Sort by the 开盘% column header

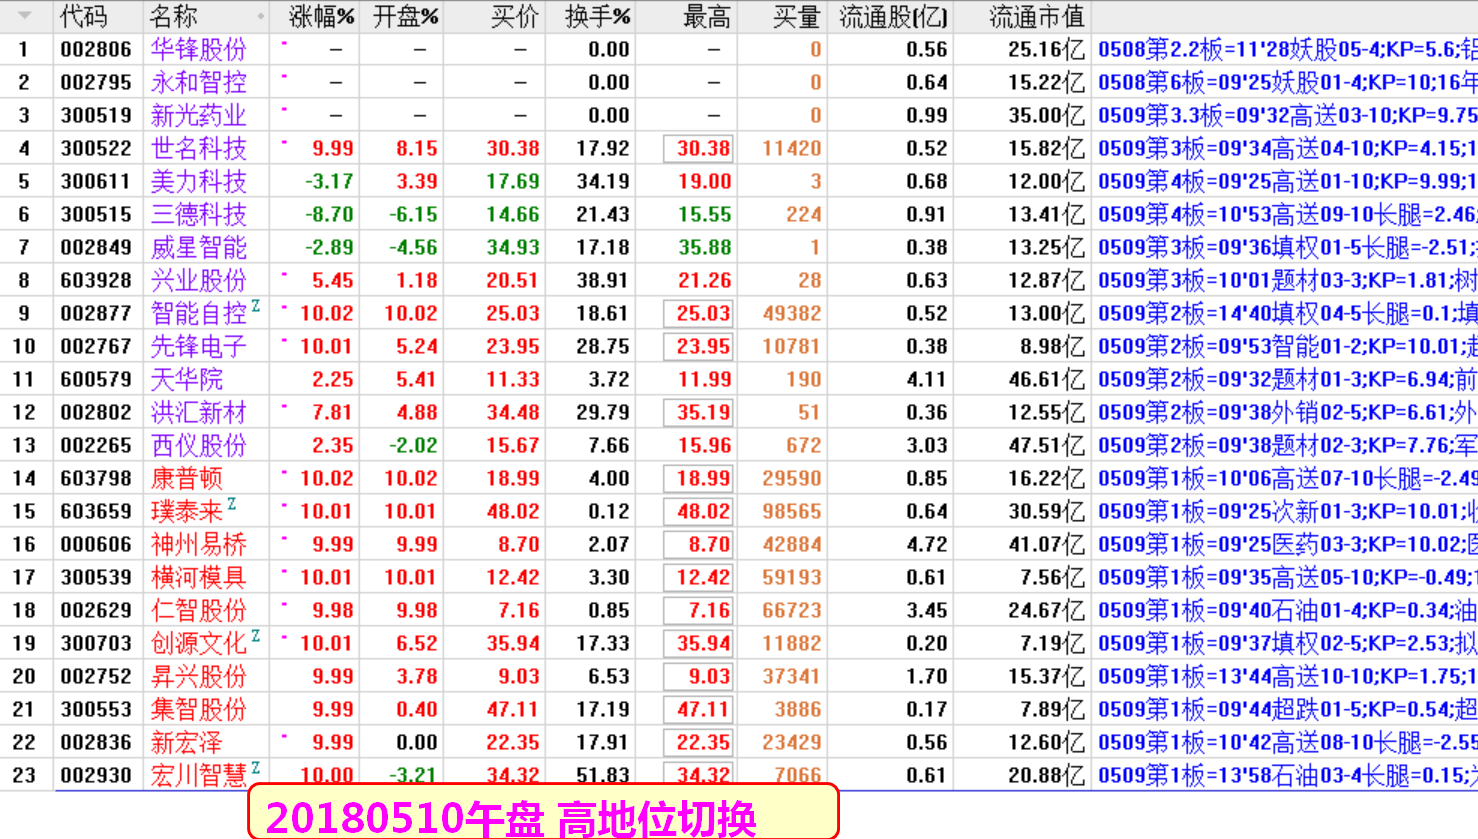(405, 16)
